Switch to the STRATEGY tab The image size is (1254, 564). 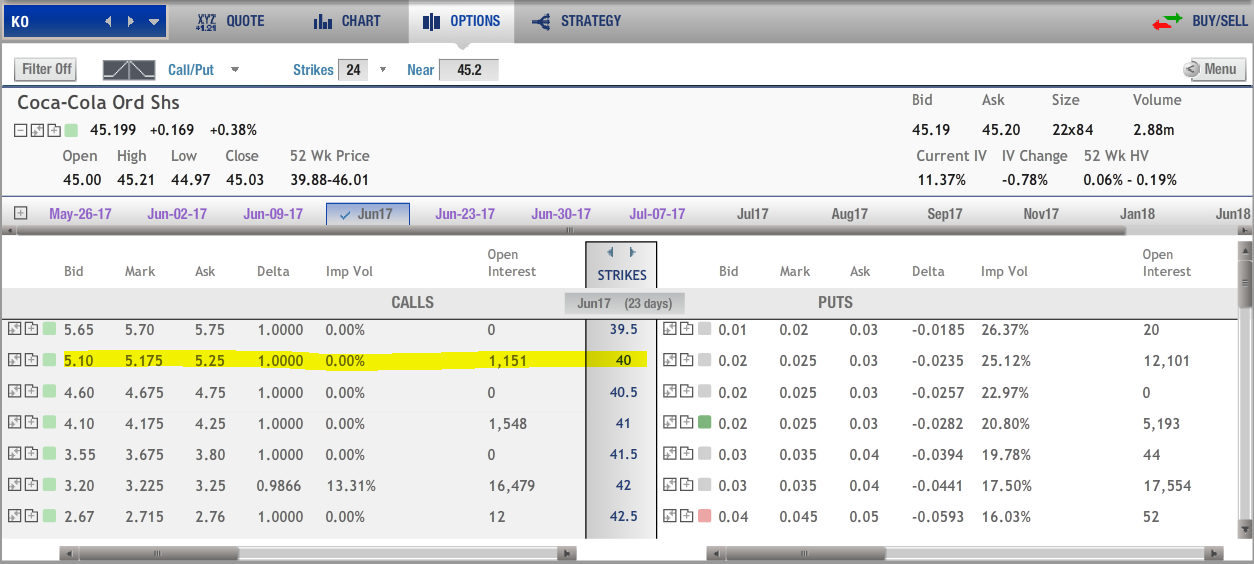[576, 21]
